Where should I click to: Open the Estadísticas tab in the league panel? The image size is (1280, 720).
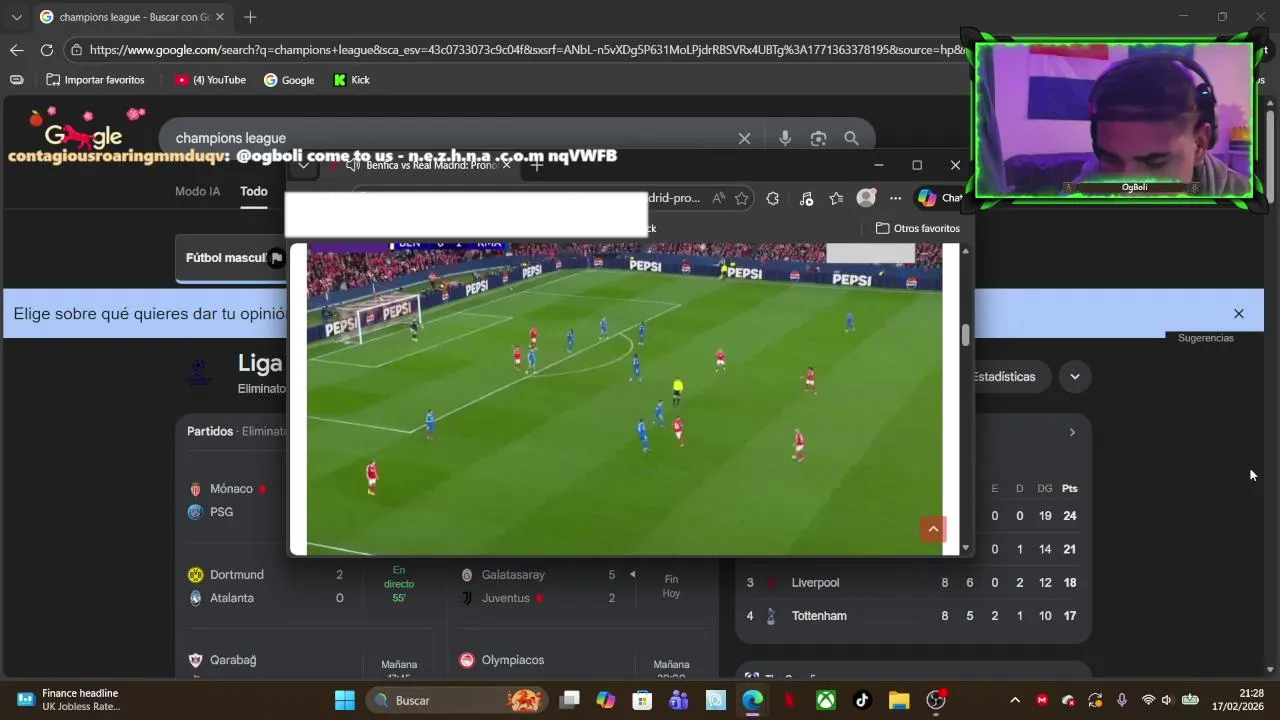click(1004, 377)
